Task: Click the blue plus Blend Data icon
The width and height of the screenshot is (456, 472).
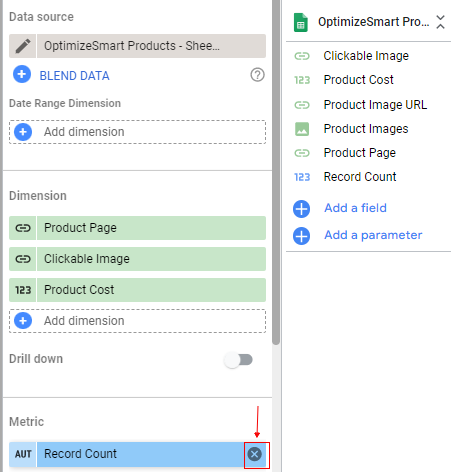Action: (x=22, y=74)
